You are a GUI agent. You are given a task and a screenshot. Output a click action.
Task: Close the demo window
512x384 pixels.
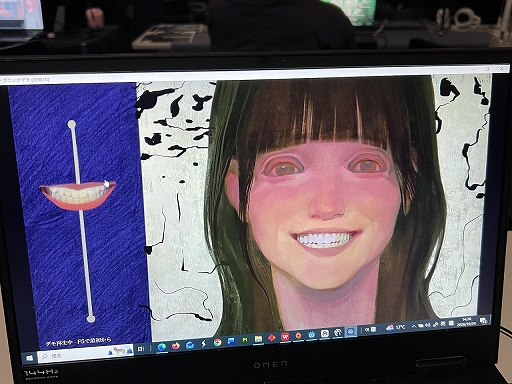pos(501,68)
